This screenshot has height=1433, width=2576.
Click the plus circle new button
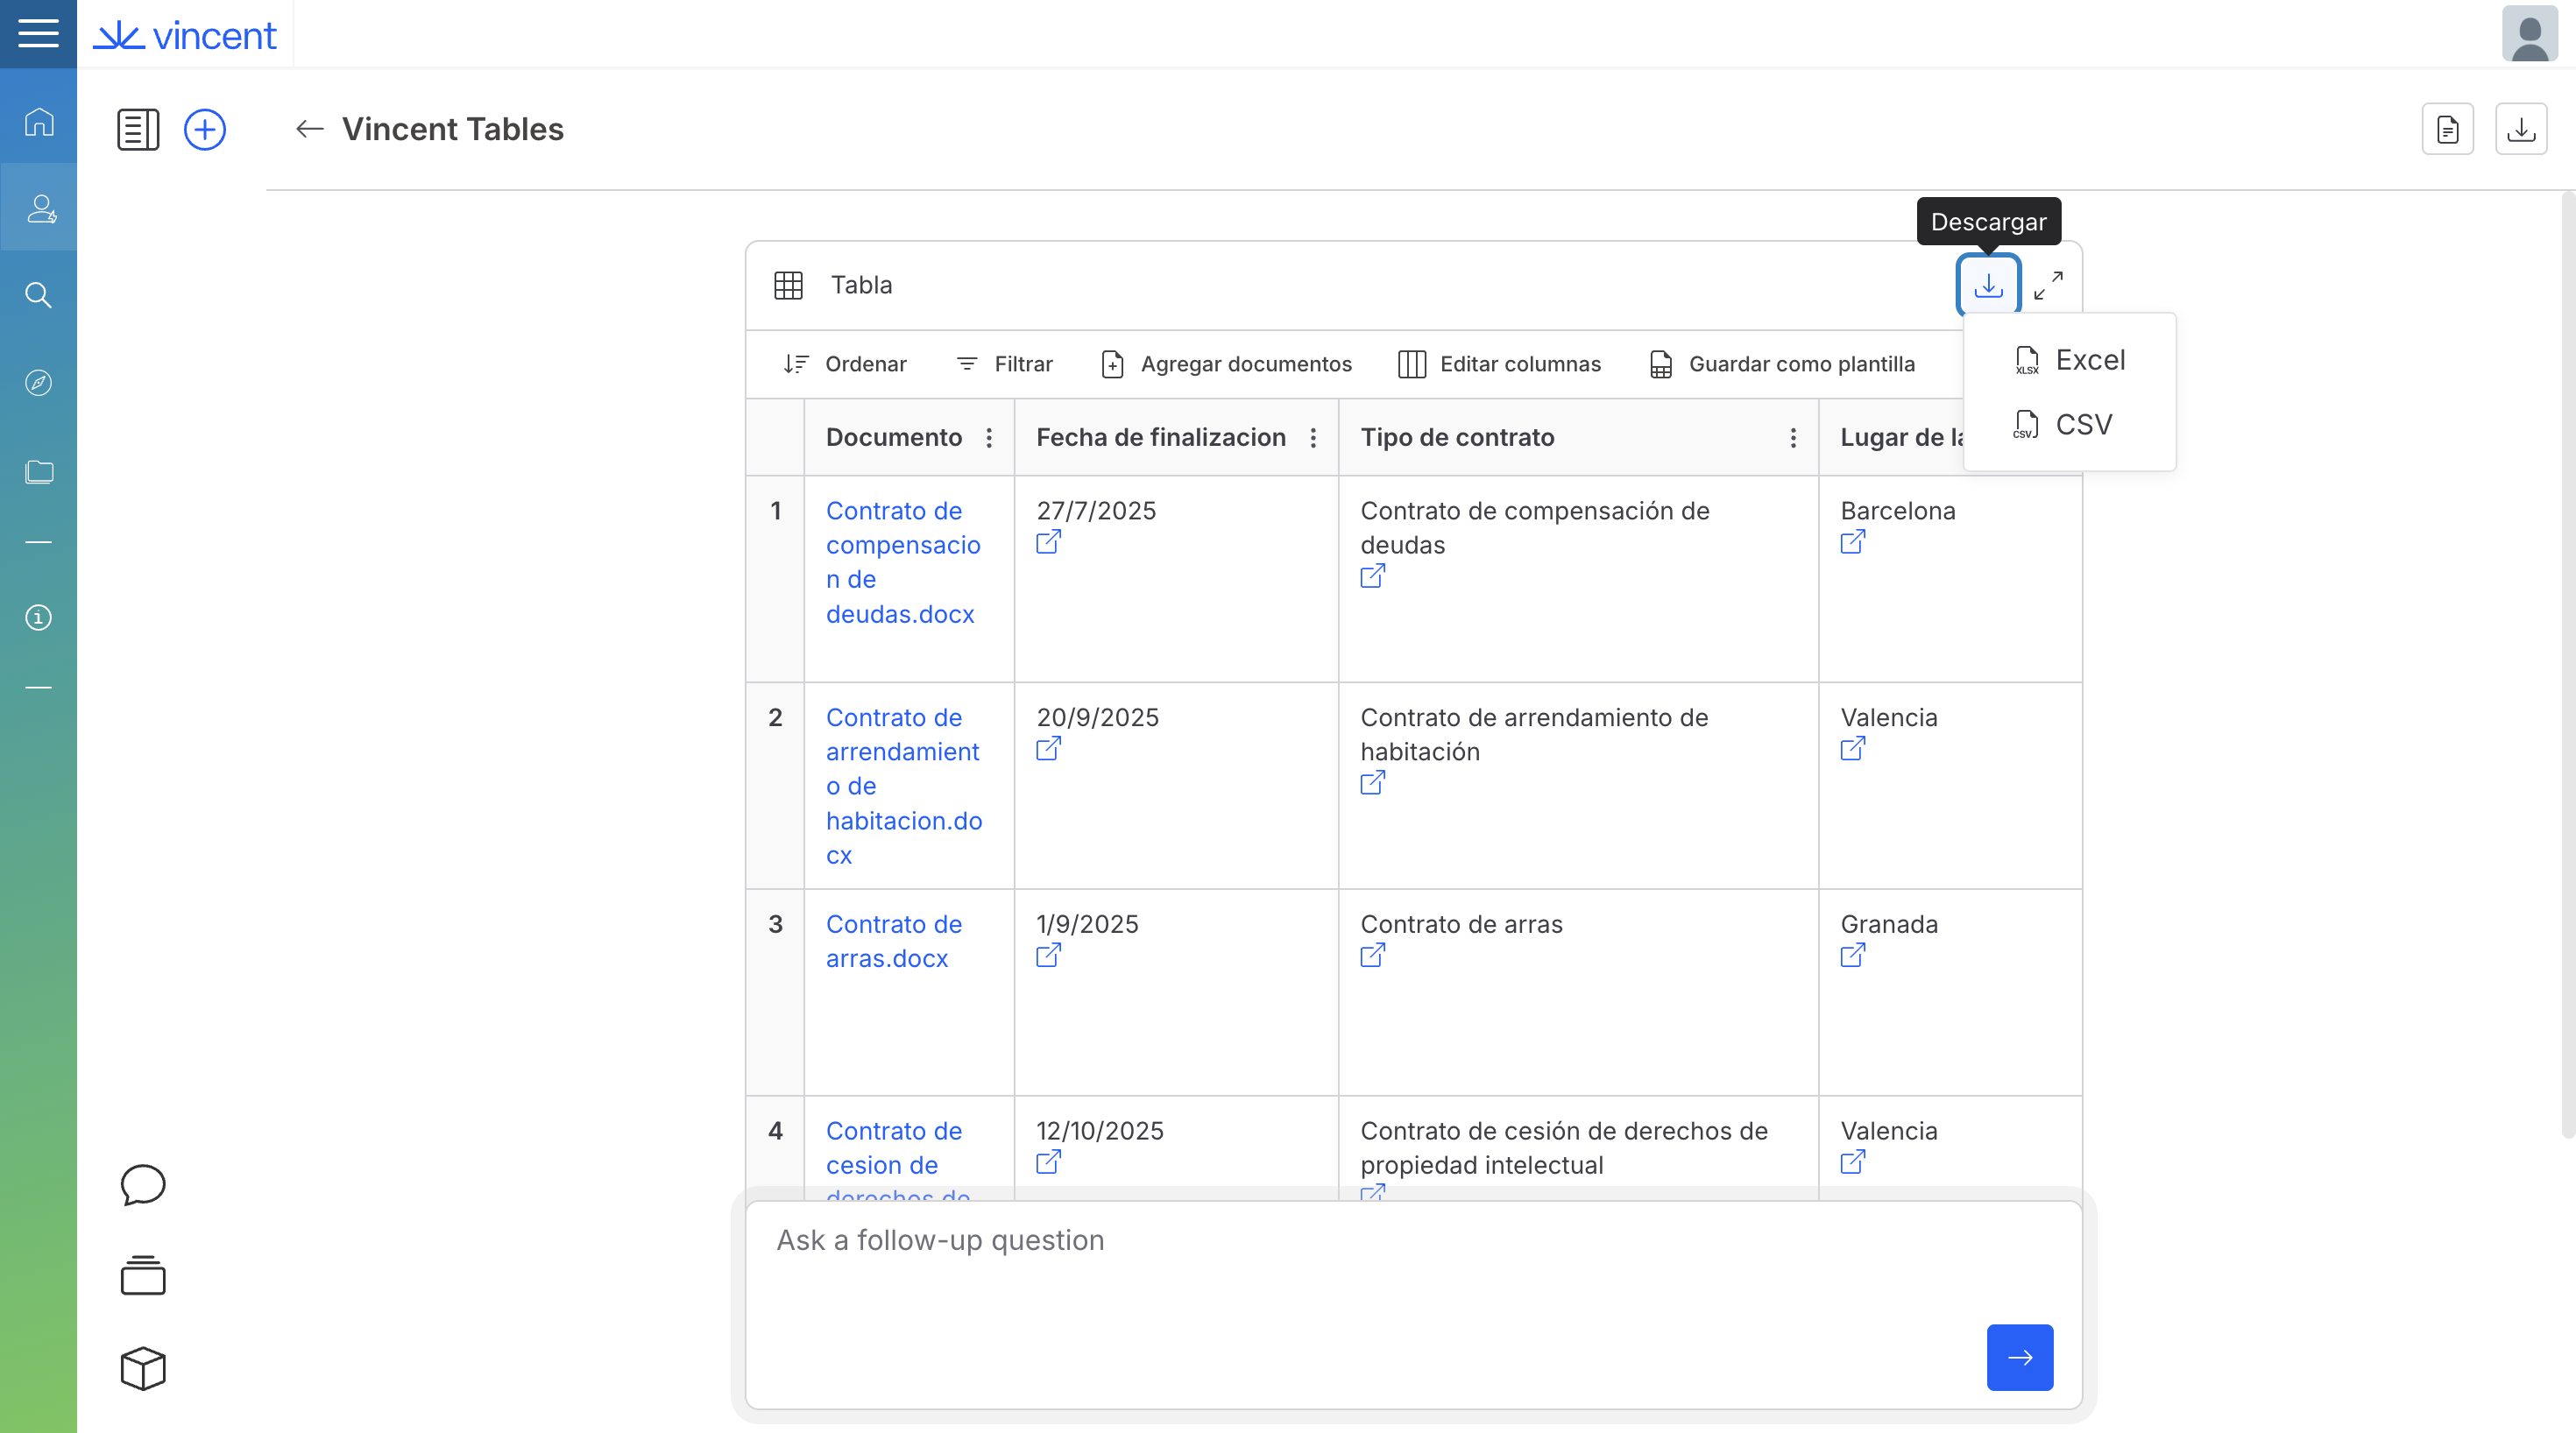205,130
